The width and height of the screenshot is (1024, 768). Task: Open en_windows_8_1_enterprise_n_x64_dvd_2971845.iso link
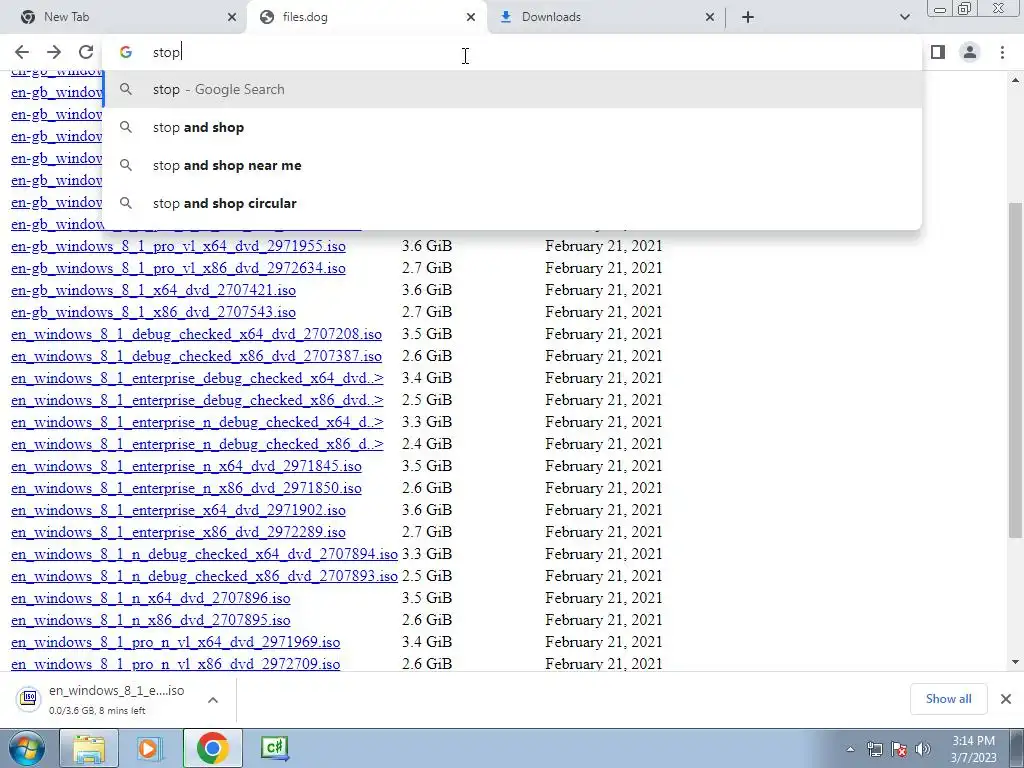(186, 466)
